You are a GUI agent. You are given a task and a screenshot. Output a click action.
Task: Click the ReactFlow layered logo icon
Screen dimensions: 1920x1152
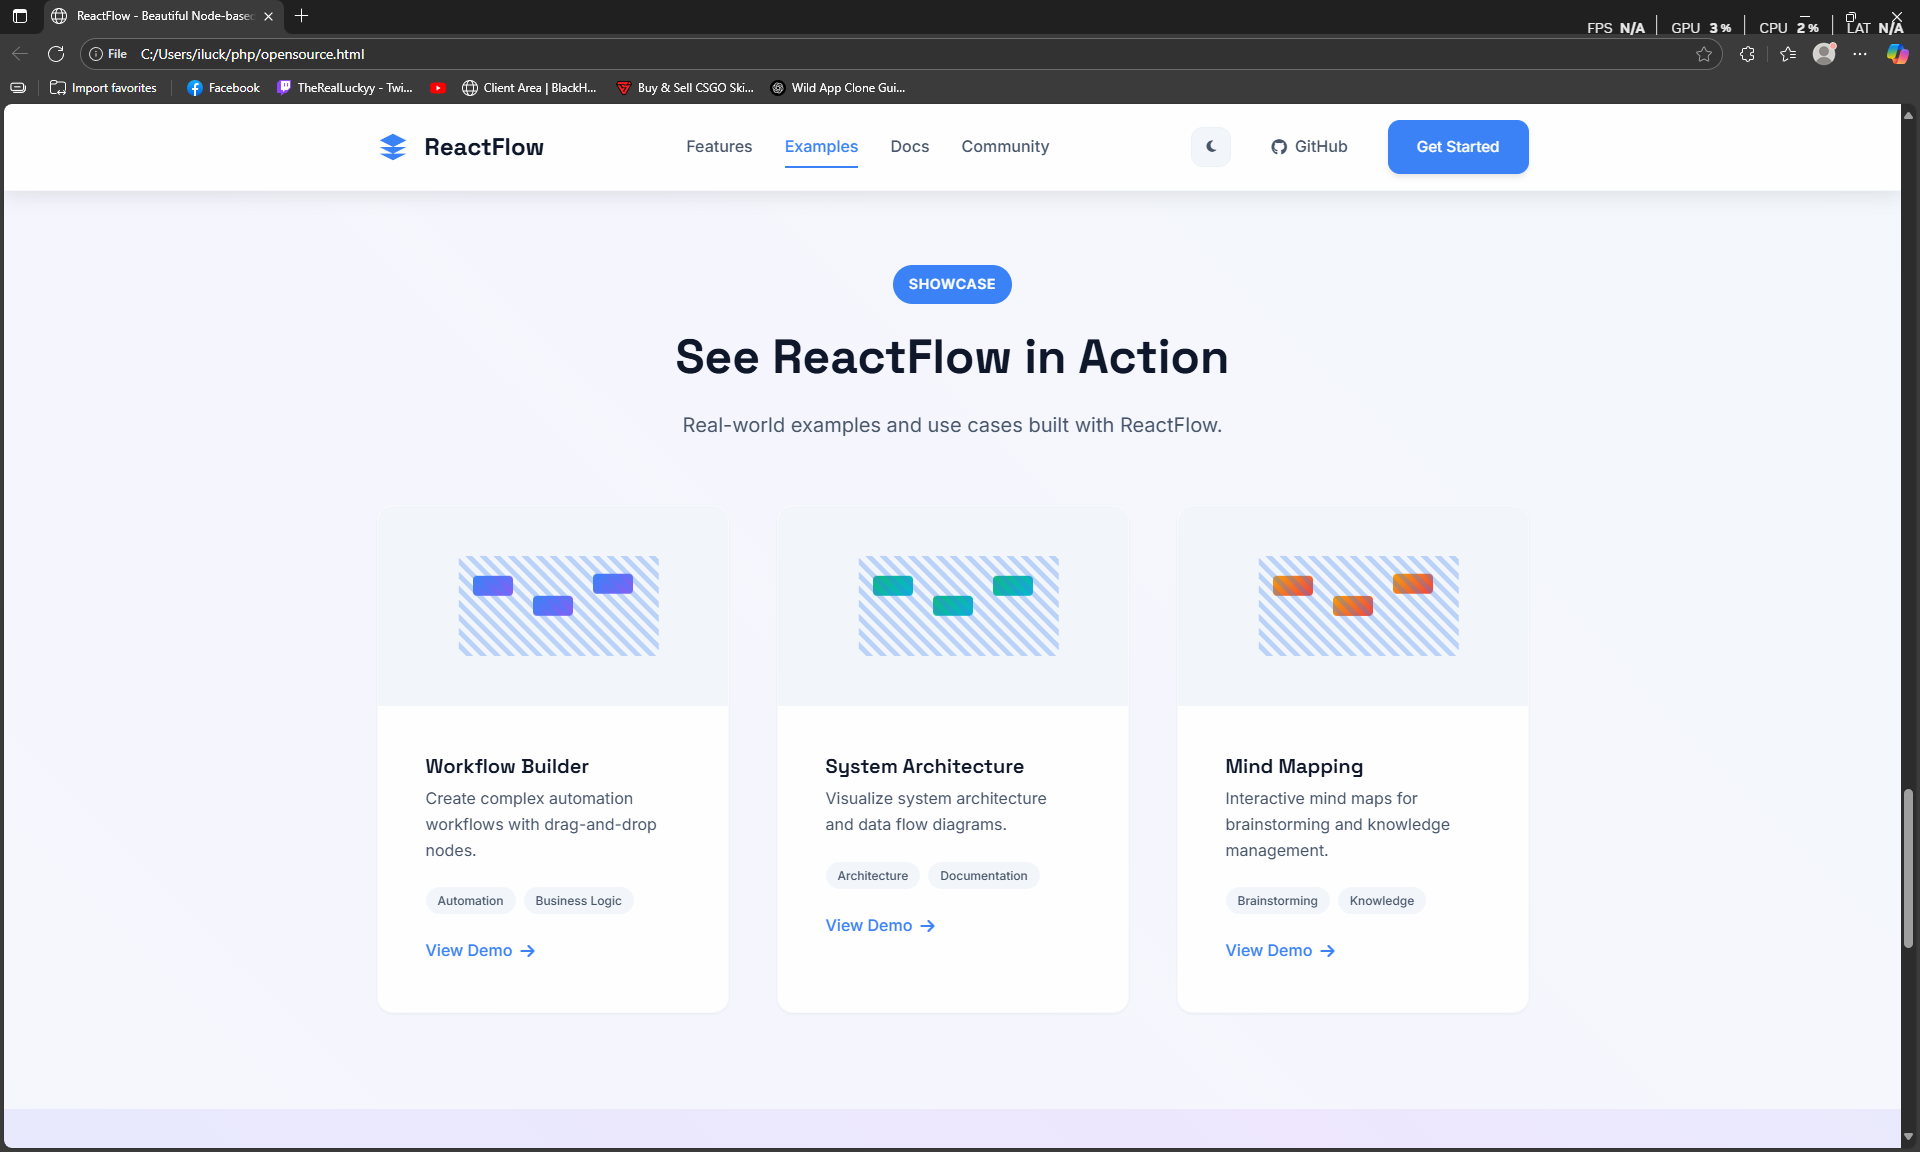click(x=393, y=147)
